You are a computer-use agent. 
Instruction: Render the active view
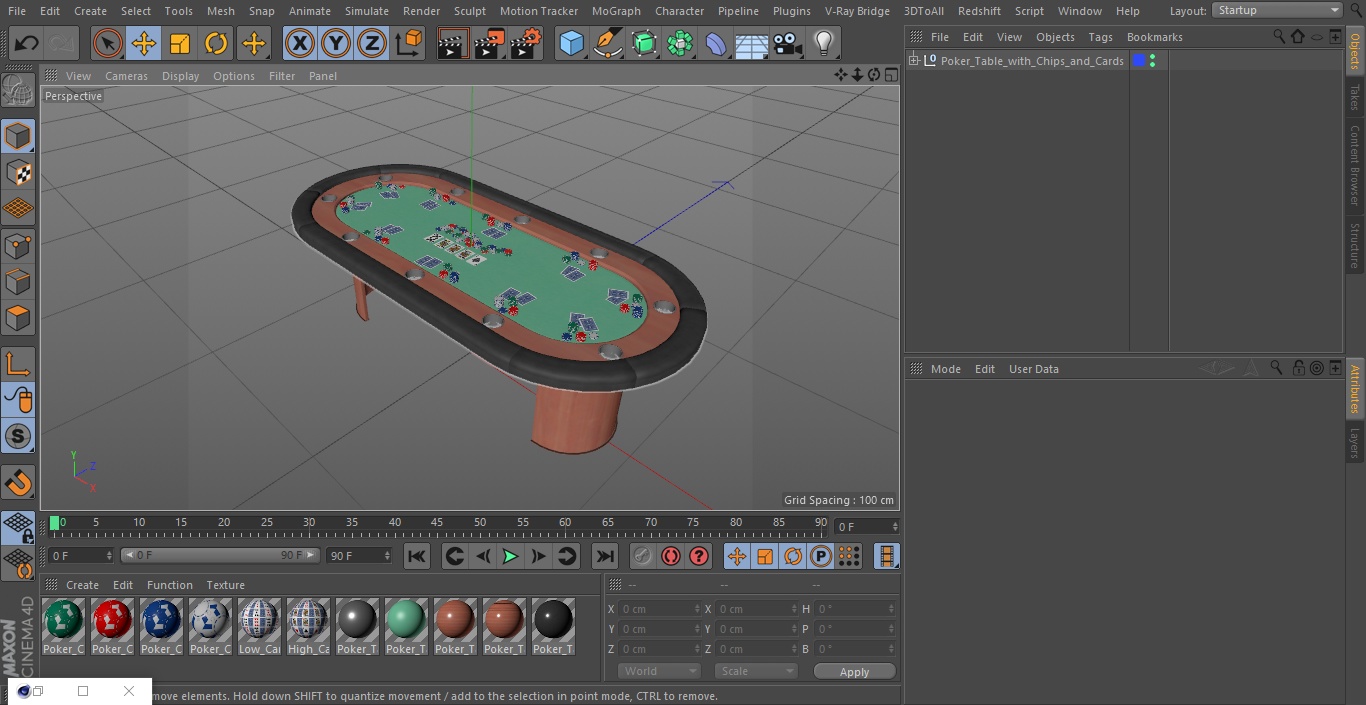453,43
